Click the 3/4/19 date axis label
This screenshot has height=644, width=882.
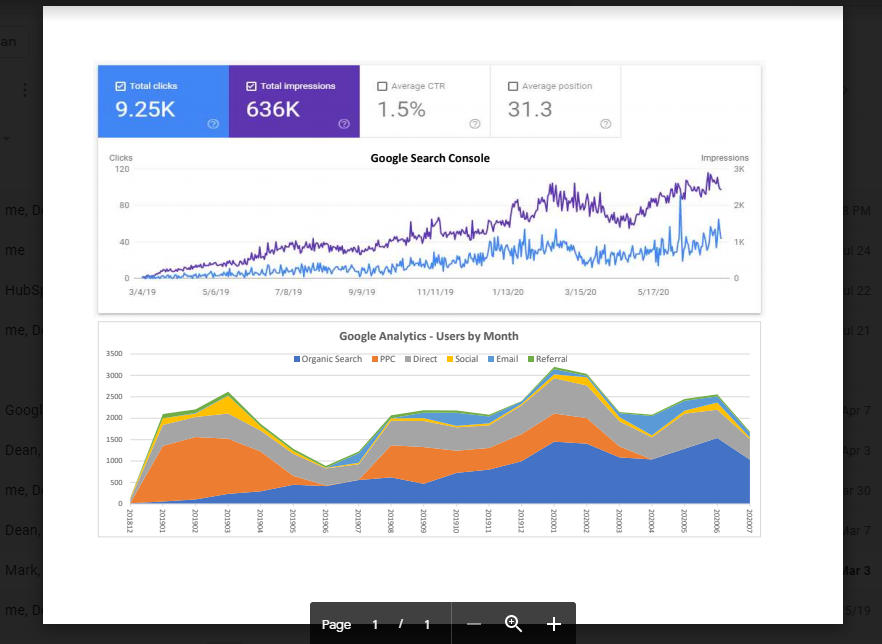(x=142, y=292)
